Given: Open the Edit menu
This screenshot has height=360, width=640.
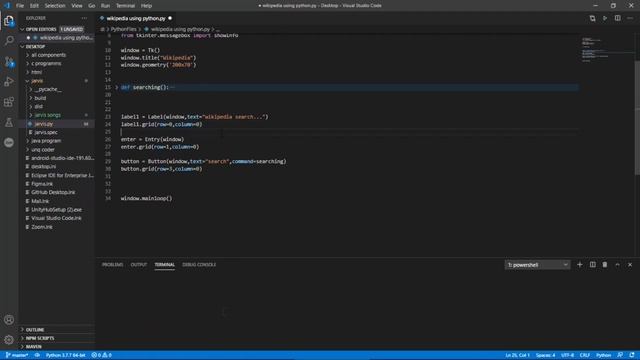Looking at the screenshot, I should (x=34, y=6).
